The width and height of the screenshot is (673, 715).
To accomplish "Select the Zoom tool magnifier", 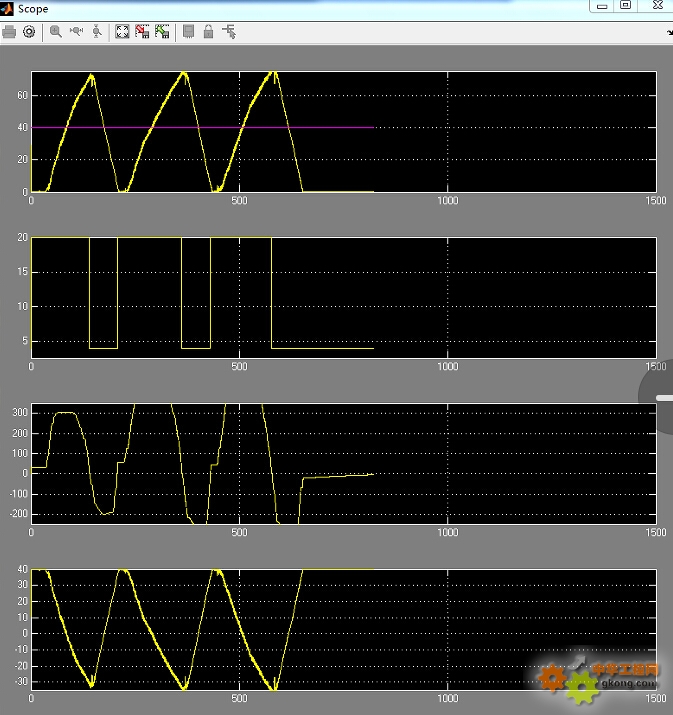I will tap(56, 32).
